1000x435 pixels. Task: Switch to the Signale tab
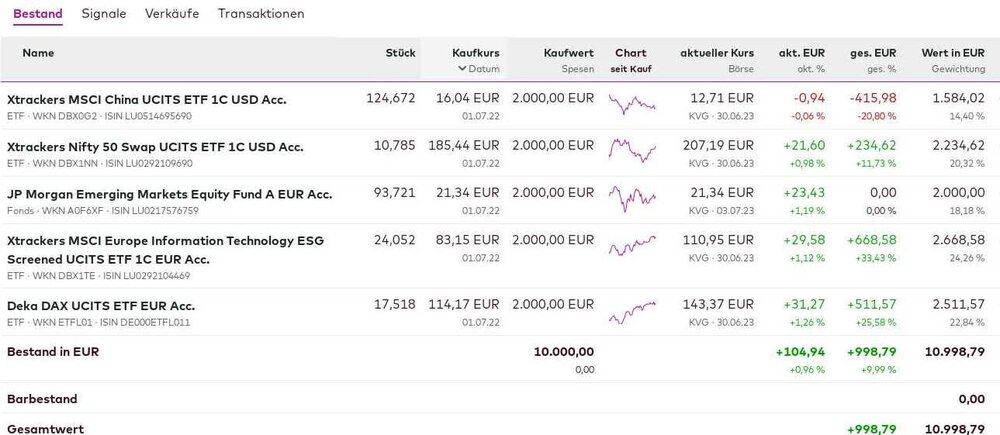coord(104,14)
